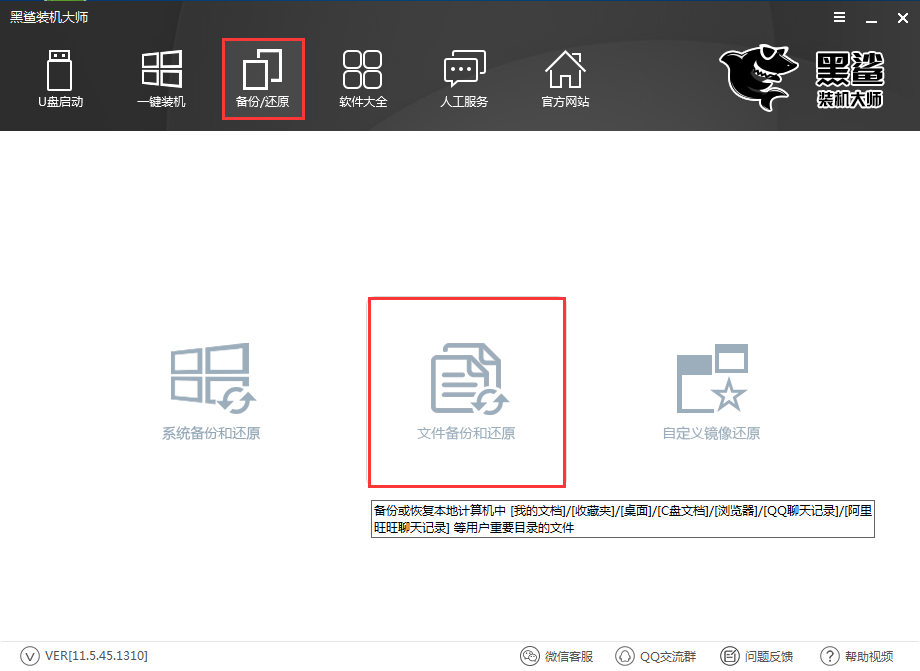920x671 pixels.
Task: Open 微信客服 WeChat support
Action: tap(557, 656)
